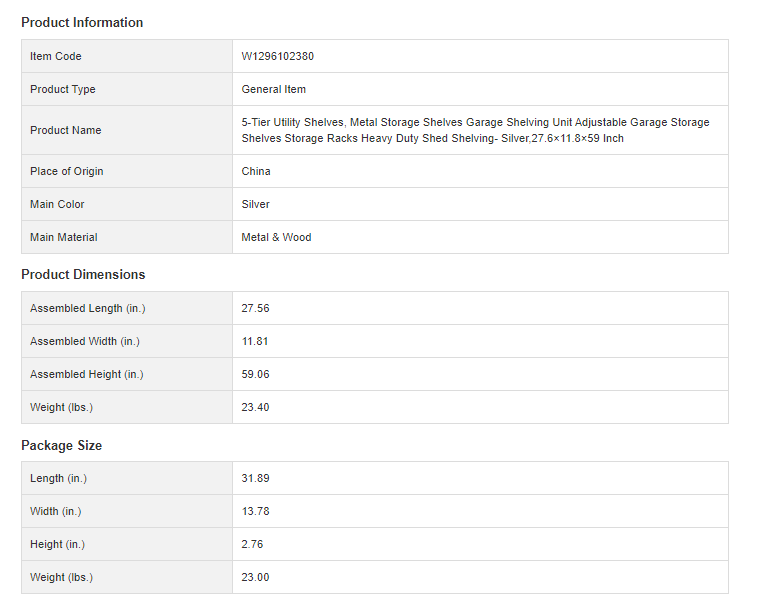
Task: Click the China origin value
Action: point(256,171)
